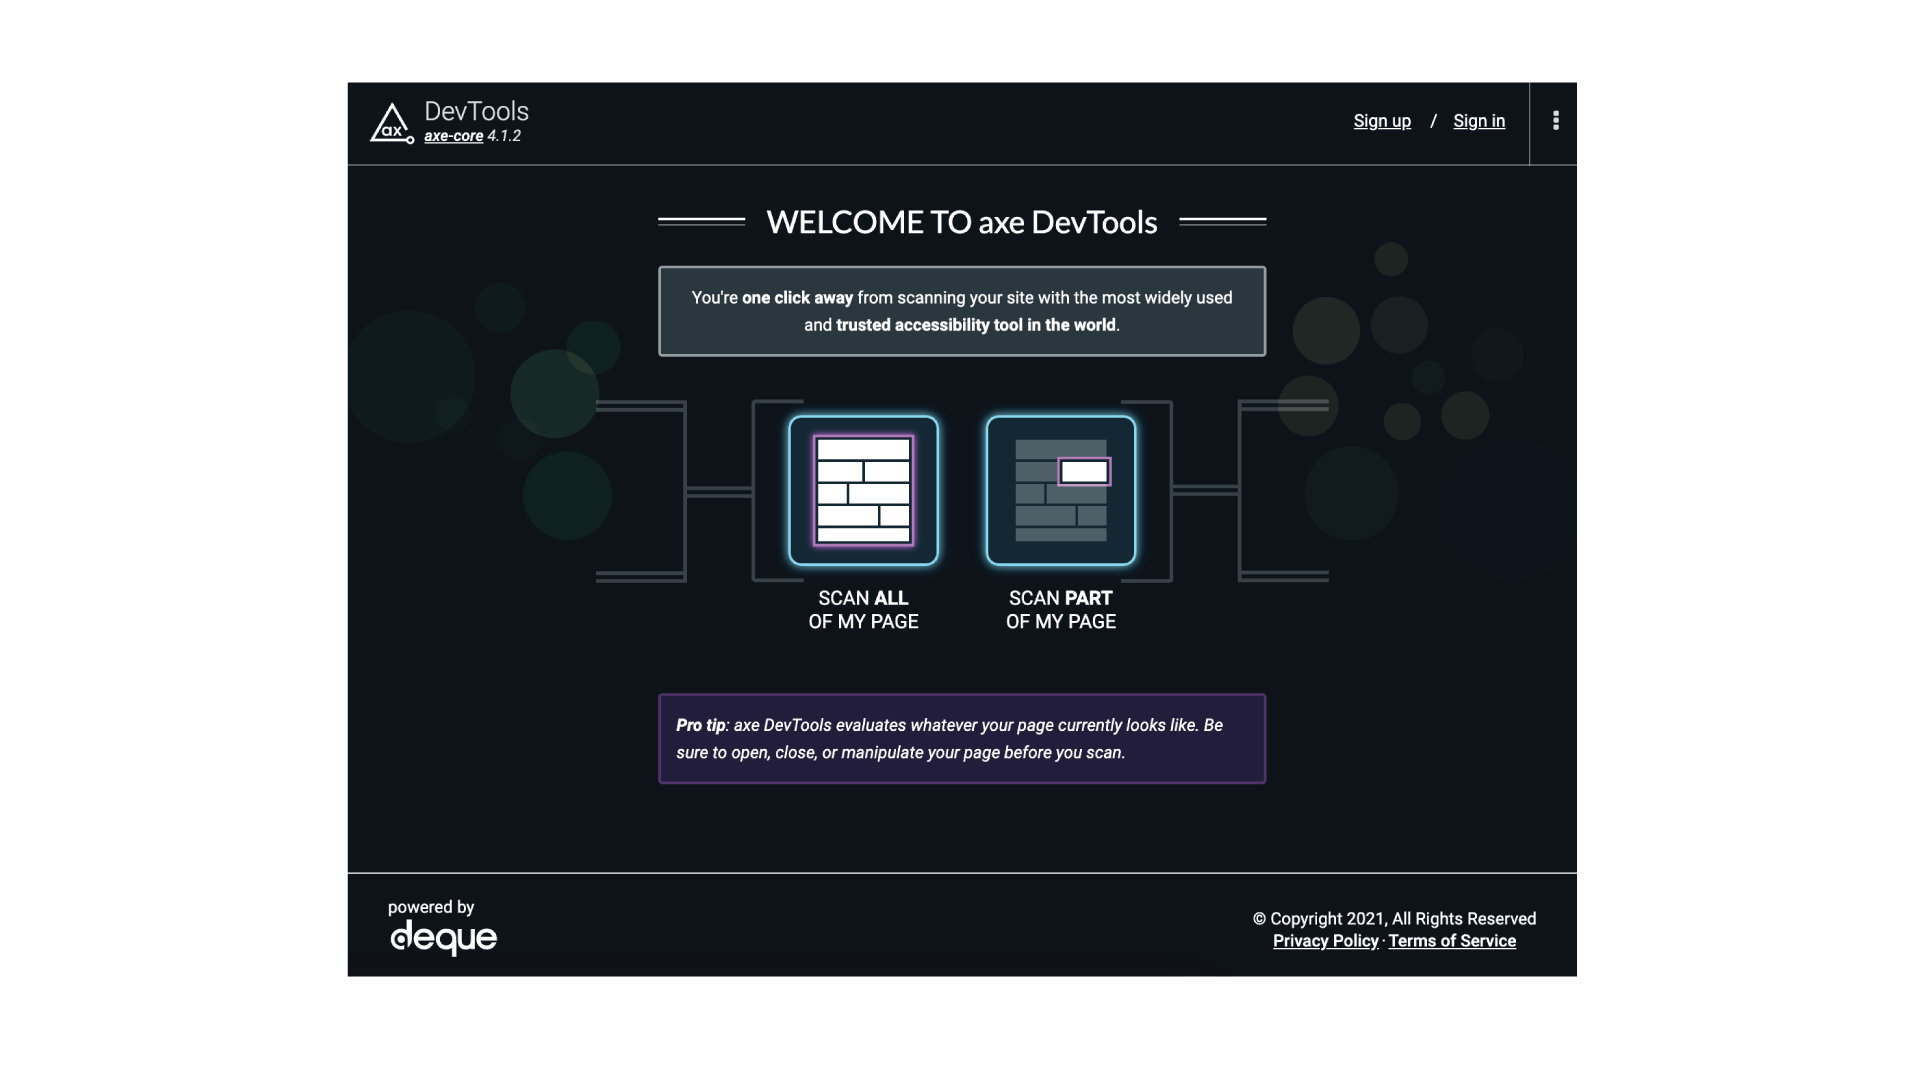Click the Sign in link
Viewport: 1920px width, 1080px height.
coord(1479,121)
